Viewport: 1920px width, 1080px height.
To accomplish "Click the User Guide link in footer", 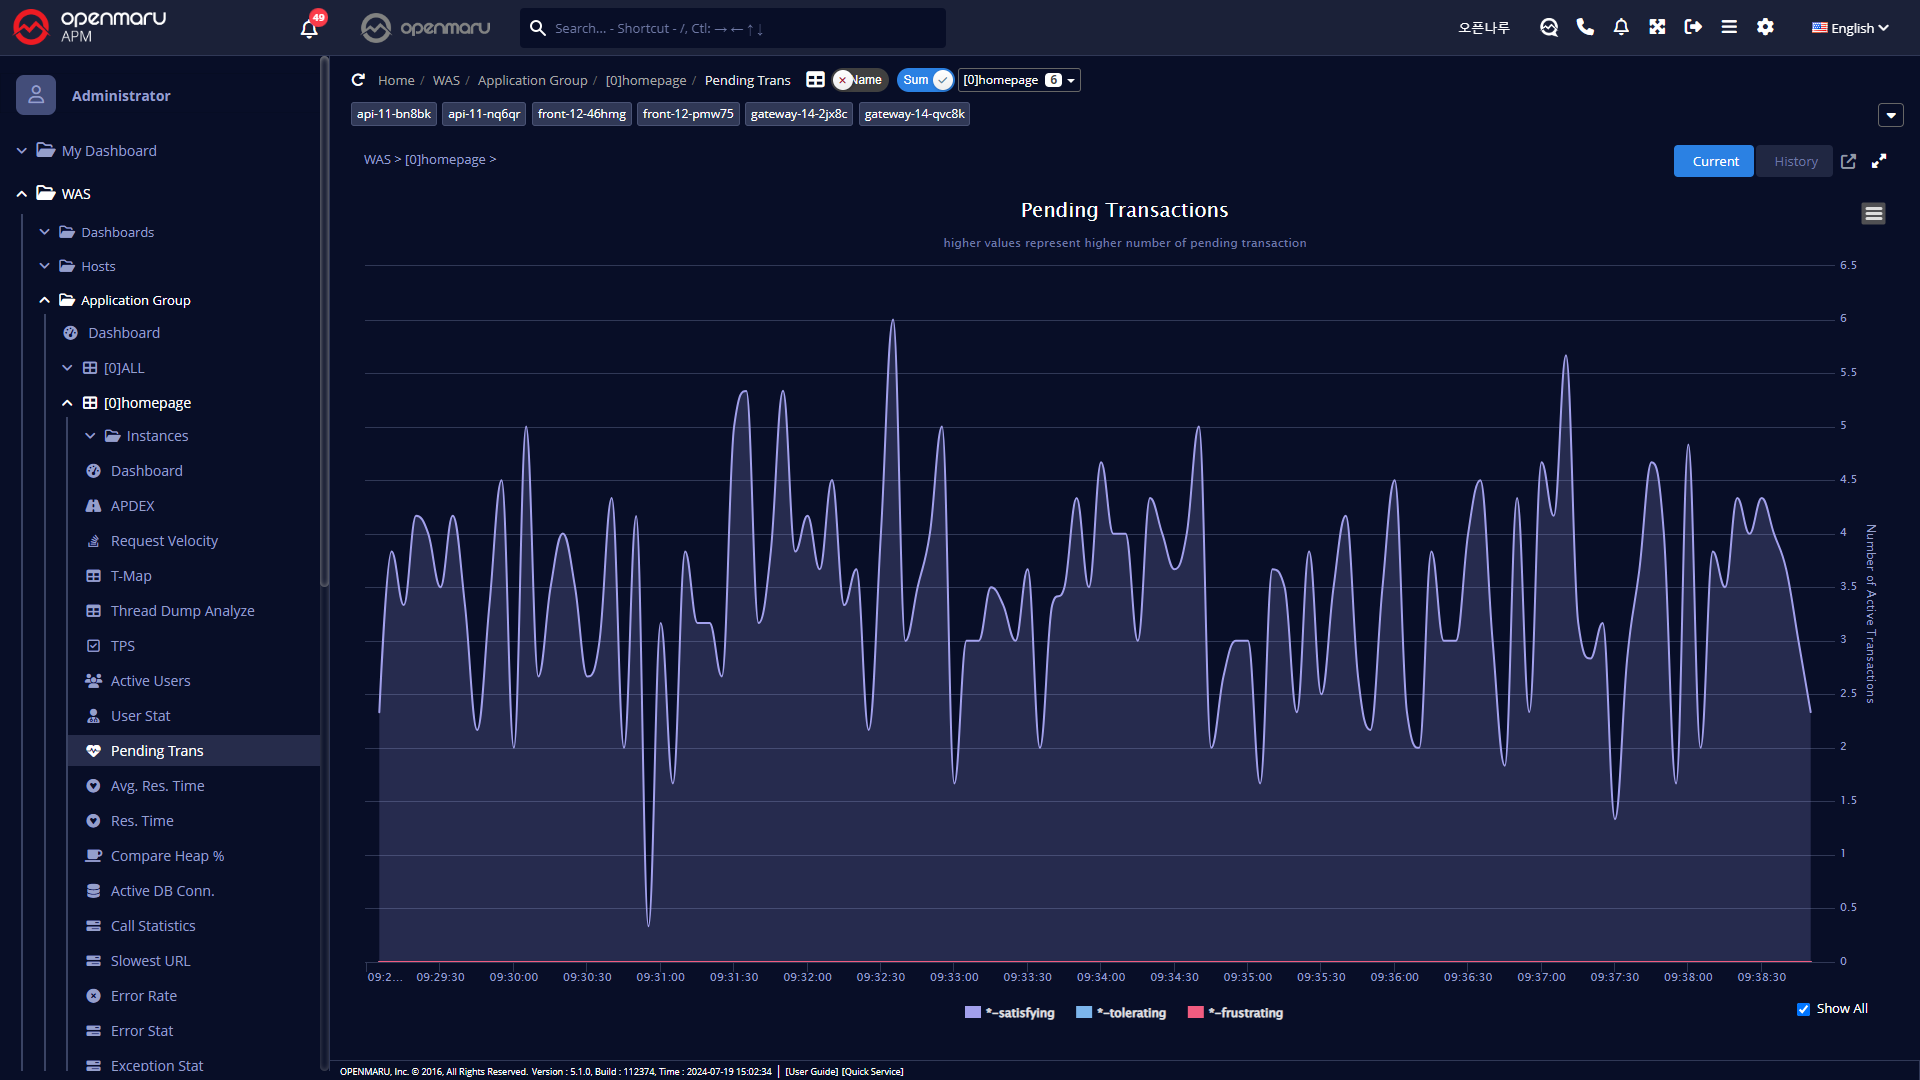I will pos(811,1071).
